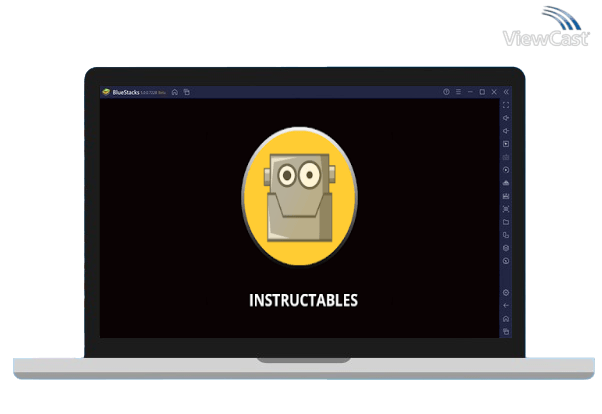Screen dimensions: 602x414
Task: Open recent apps icon at sidebar bottom
Action: 506,332
